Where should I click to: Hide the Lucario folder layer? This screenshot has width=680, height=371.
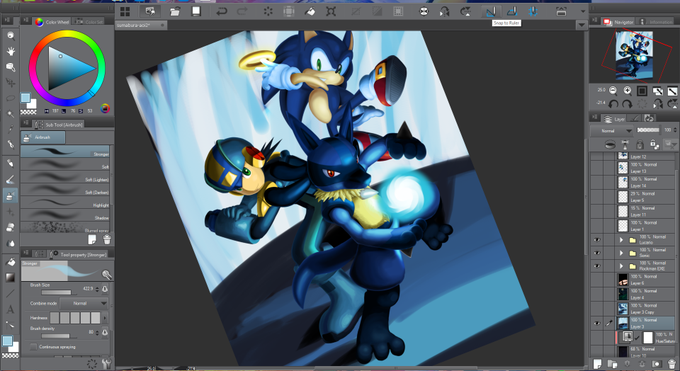597,240
